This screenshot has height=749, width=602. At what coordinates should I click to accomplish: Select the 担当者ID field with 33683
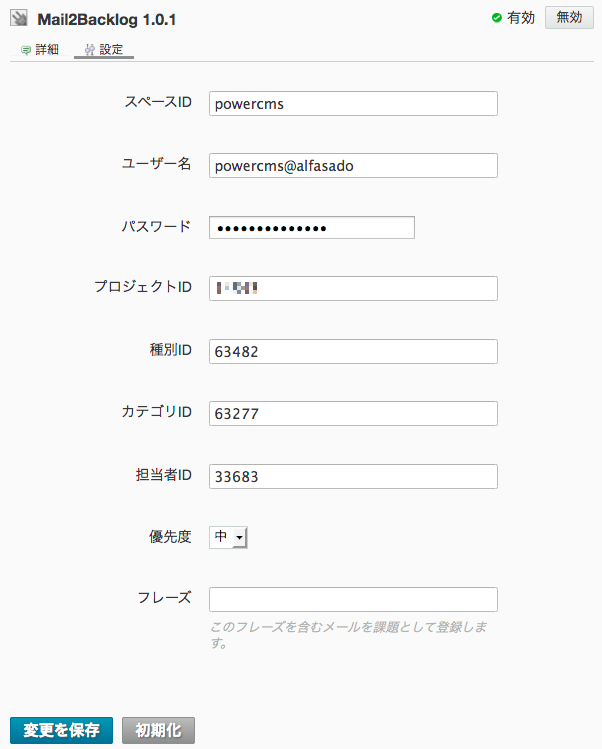click(x=353, y=476)
